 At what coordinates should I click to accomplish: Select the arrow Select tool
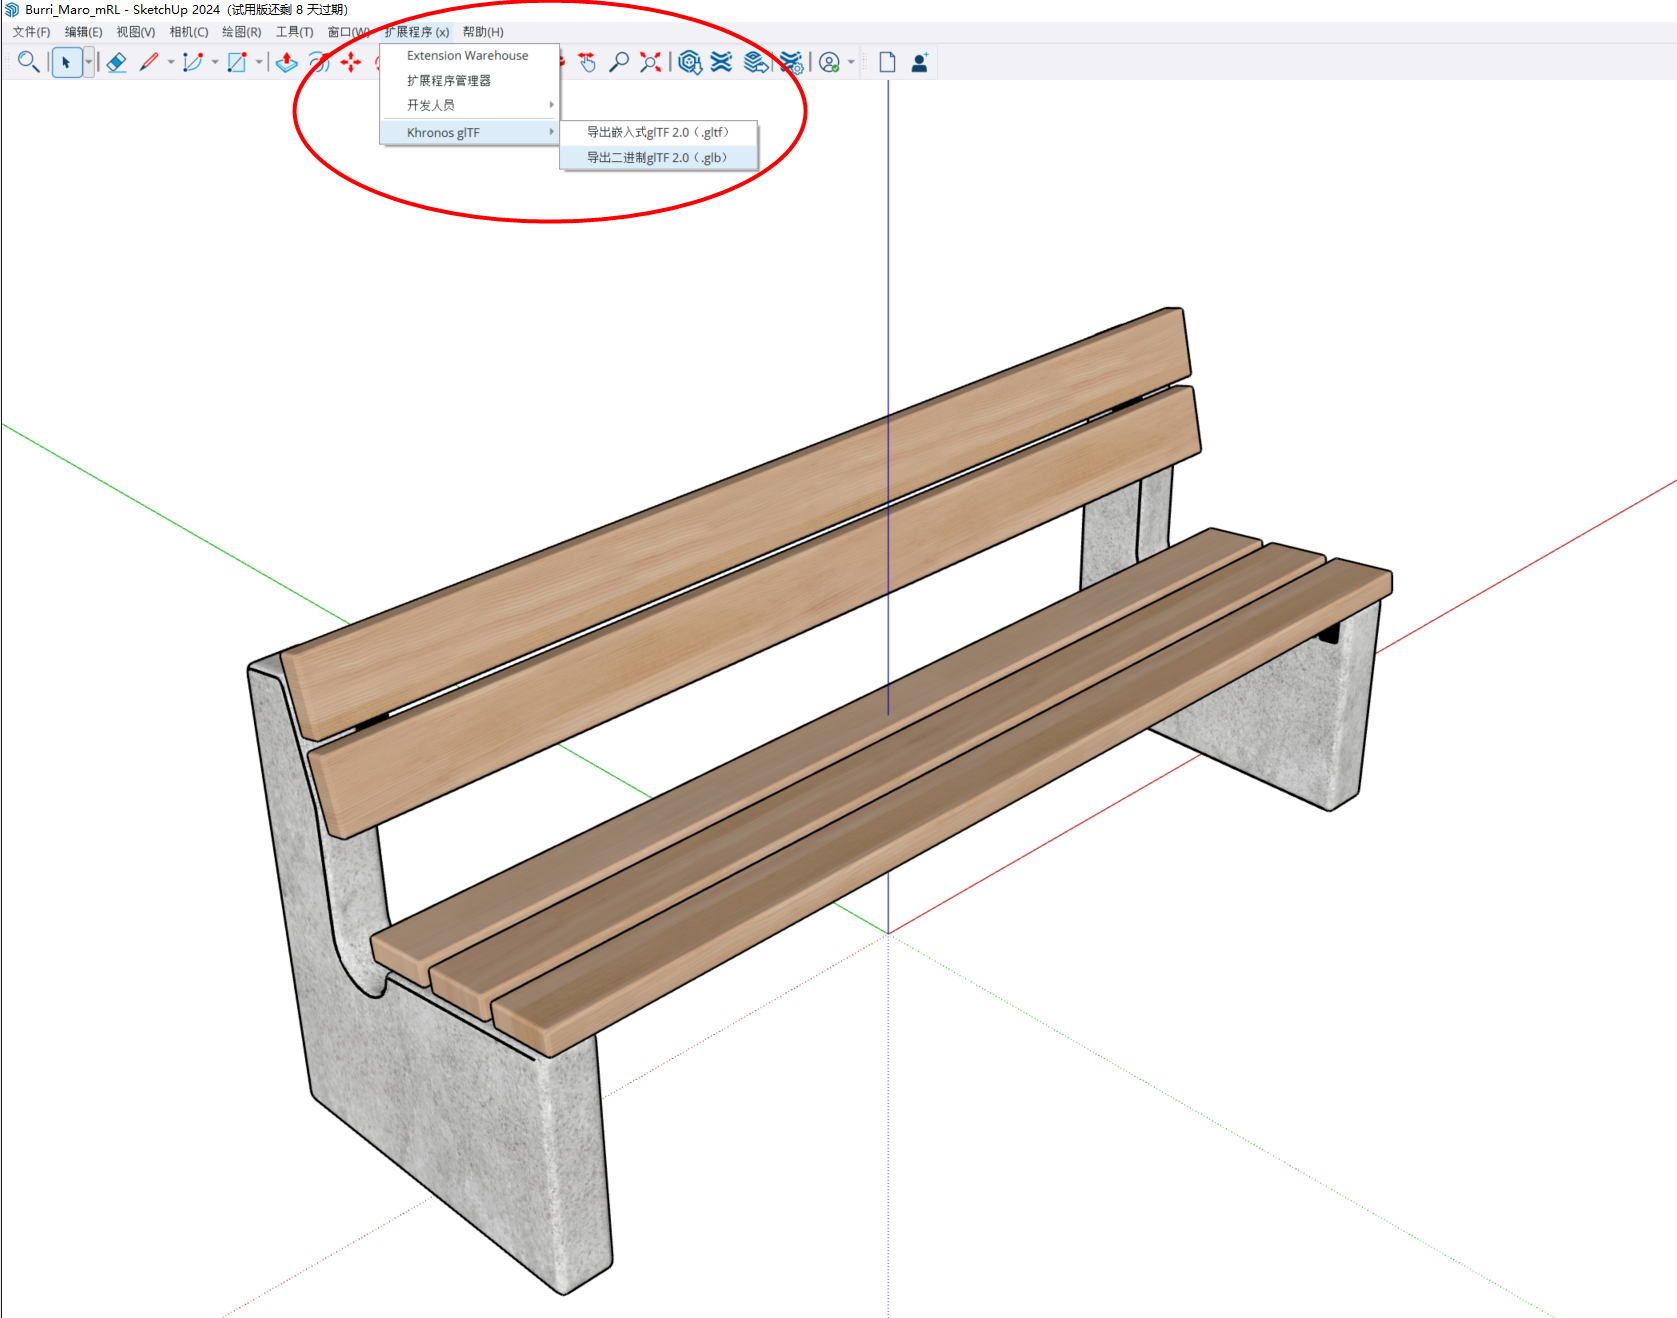point(66,62)
